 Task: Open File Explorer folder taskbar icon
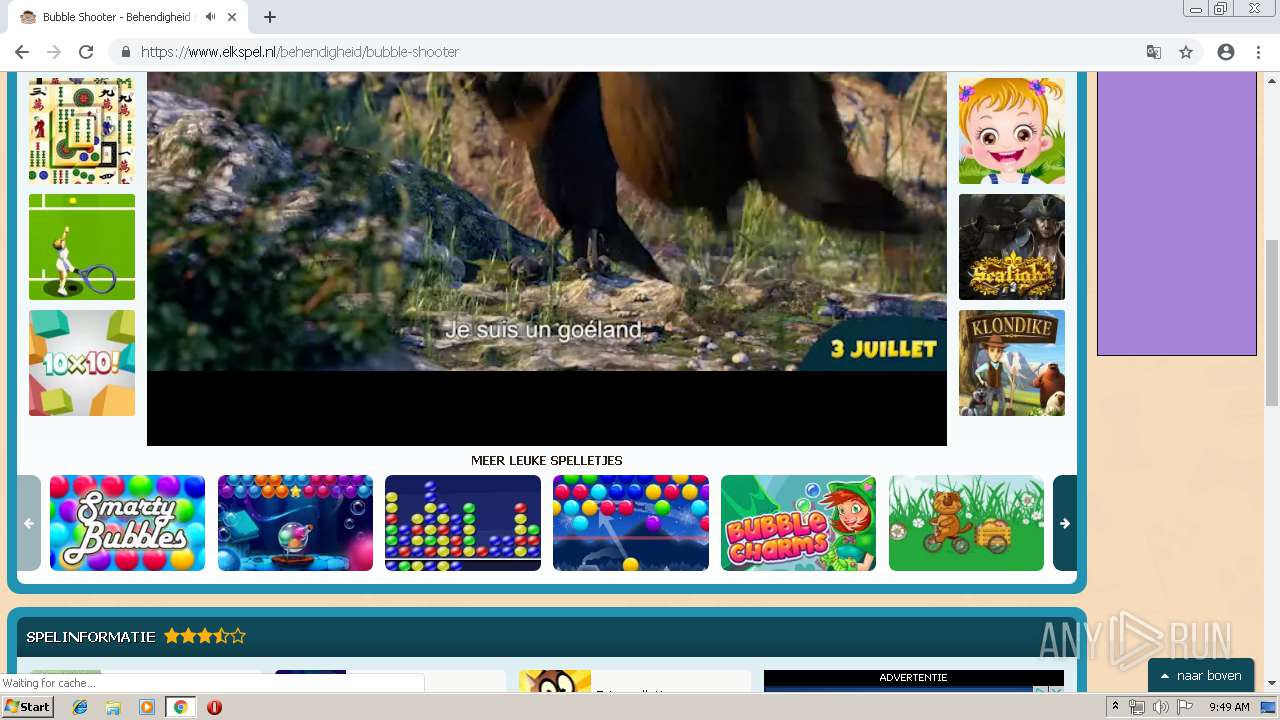pyautogui.click(x=113, y=707)
